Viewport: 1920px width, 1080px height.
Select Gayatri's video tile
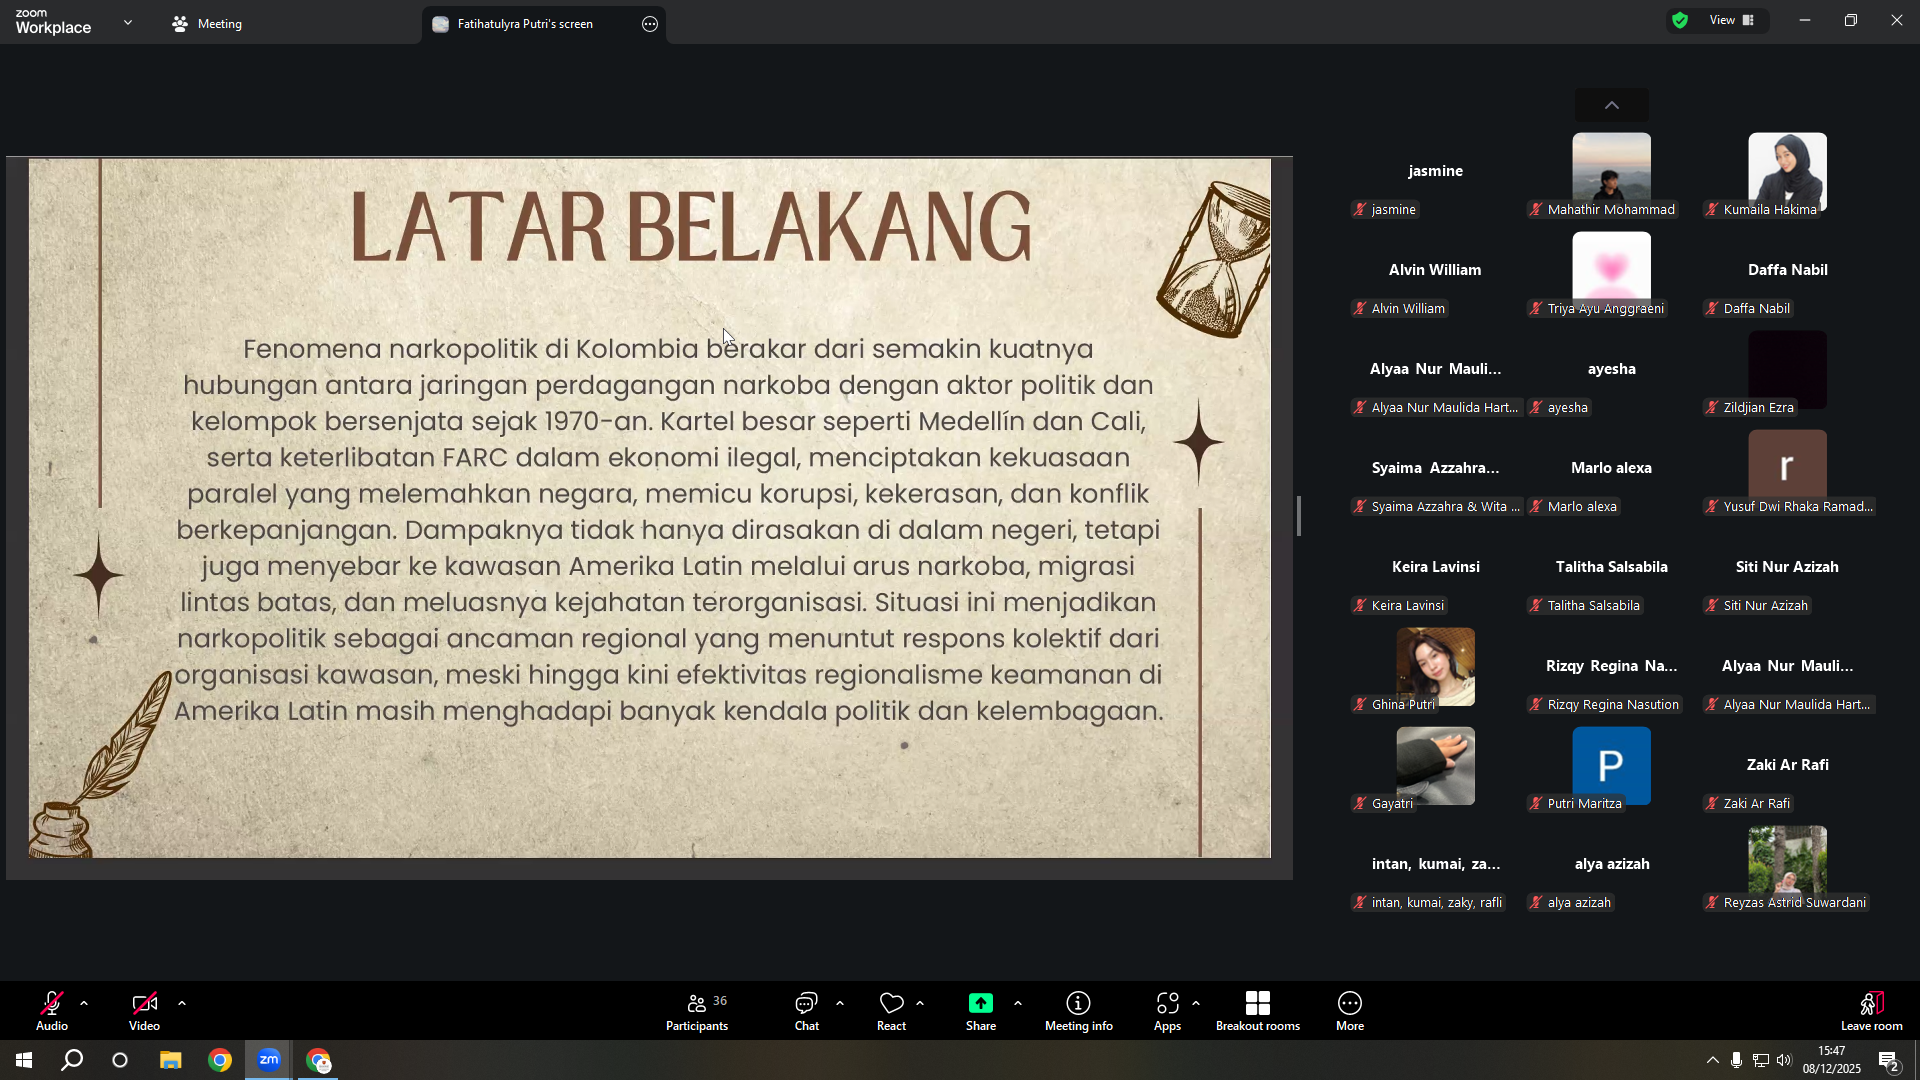click(x=1436, y=765)
